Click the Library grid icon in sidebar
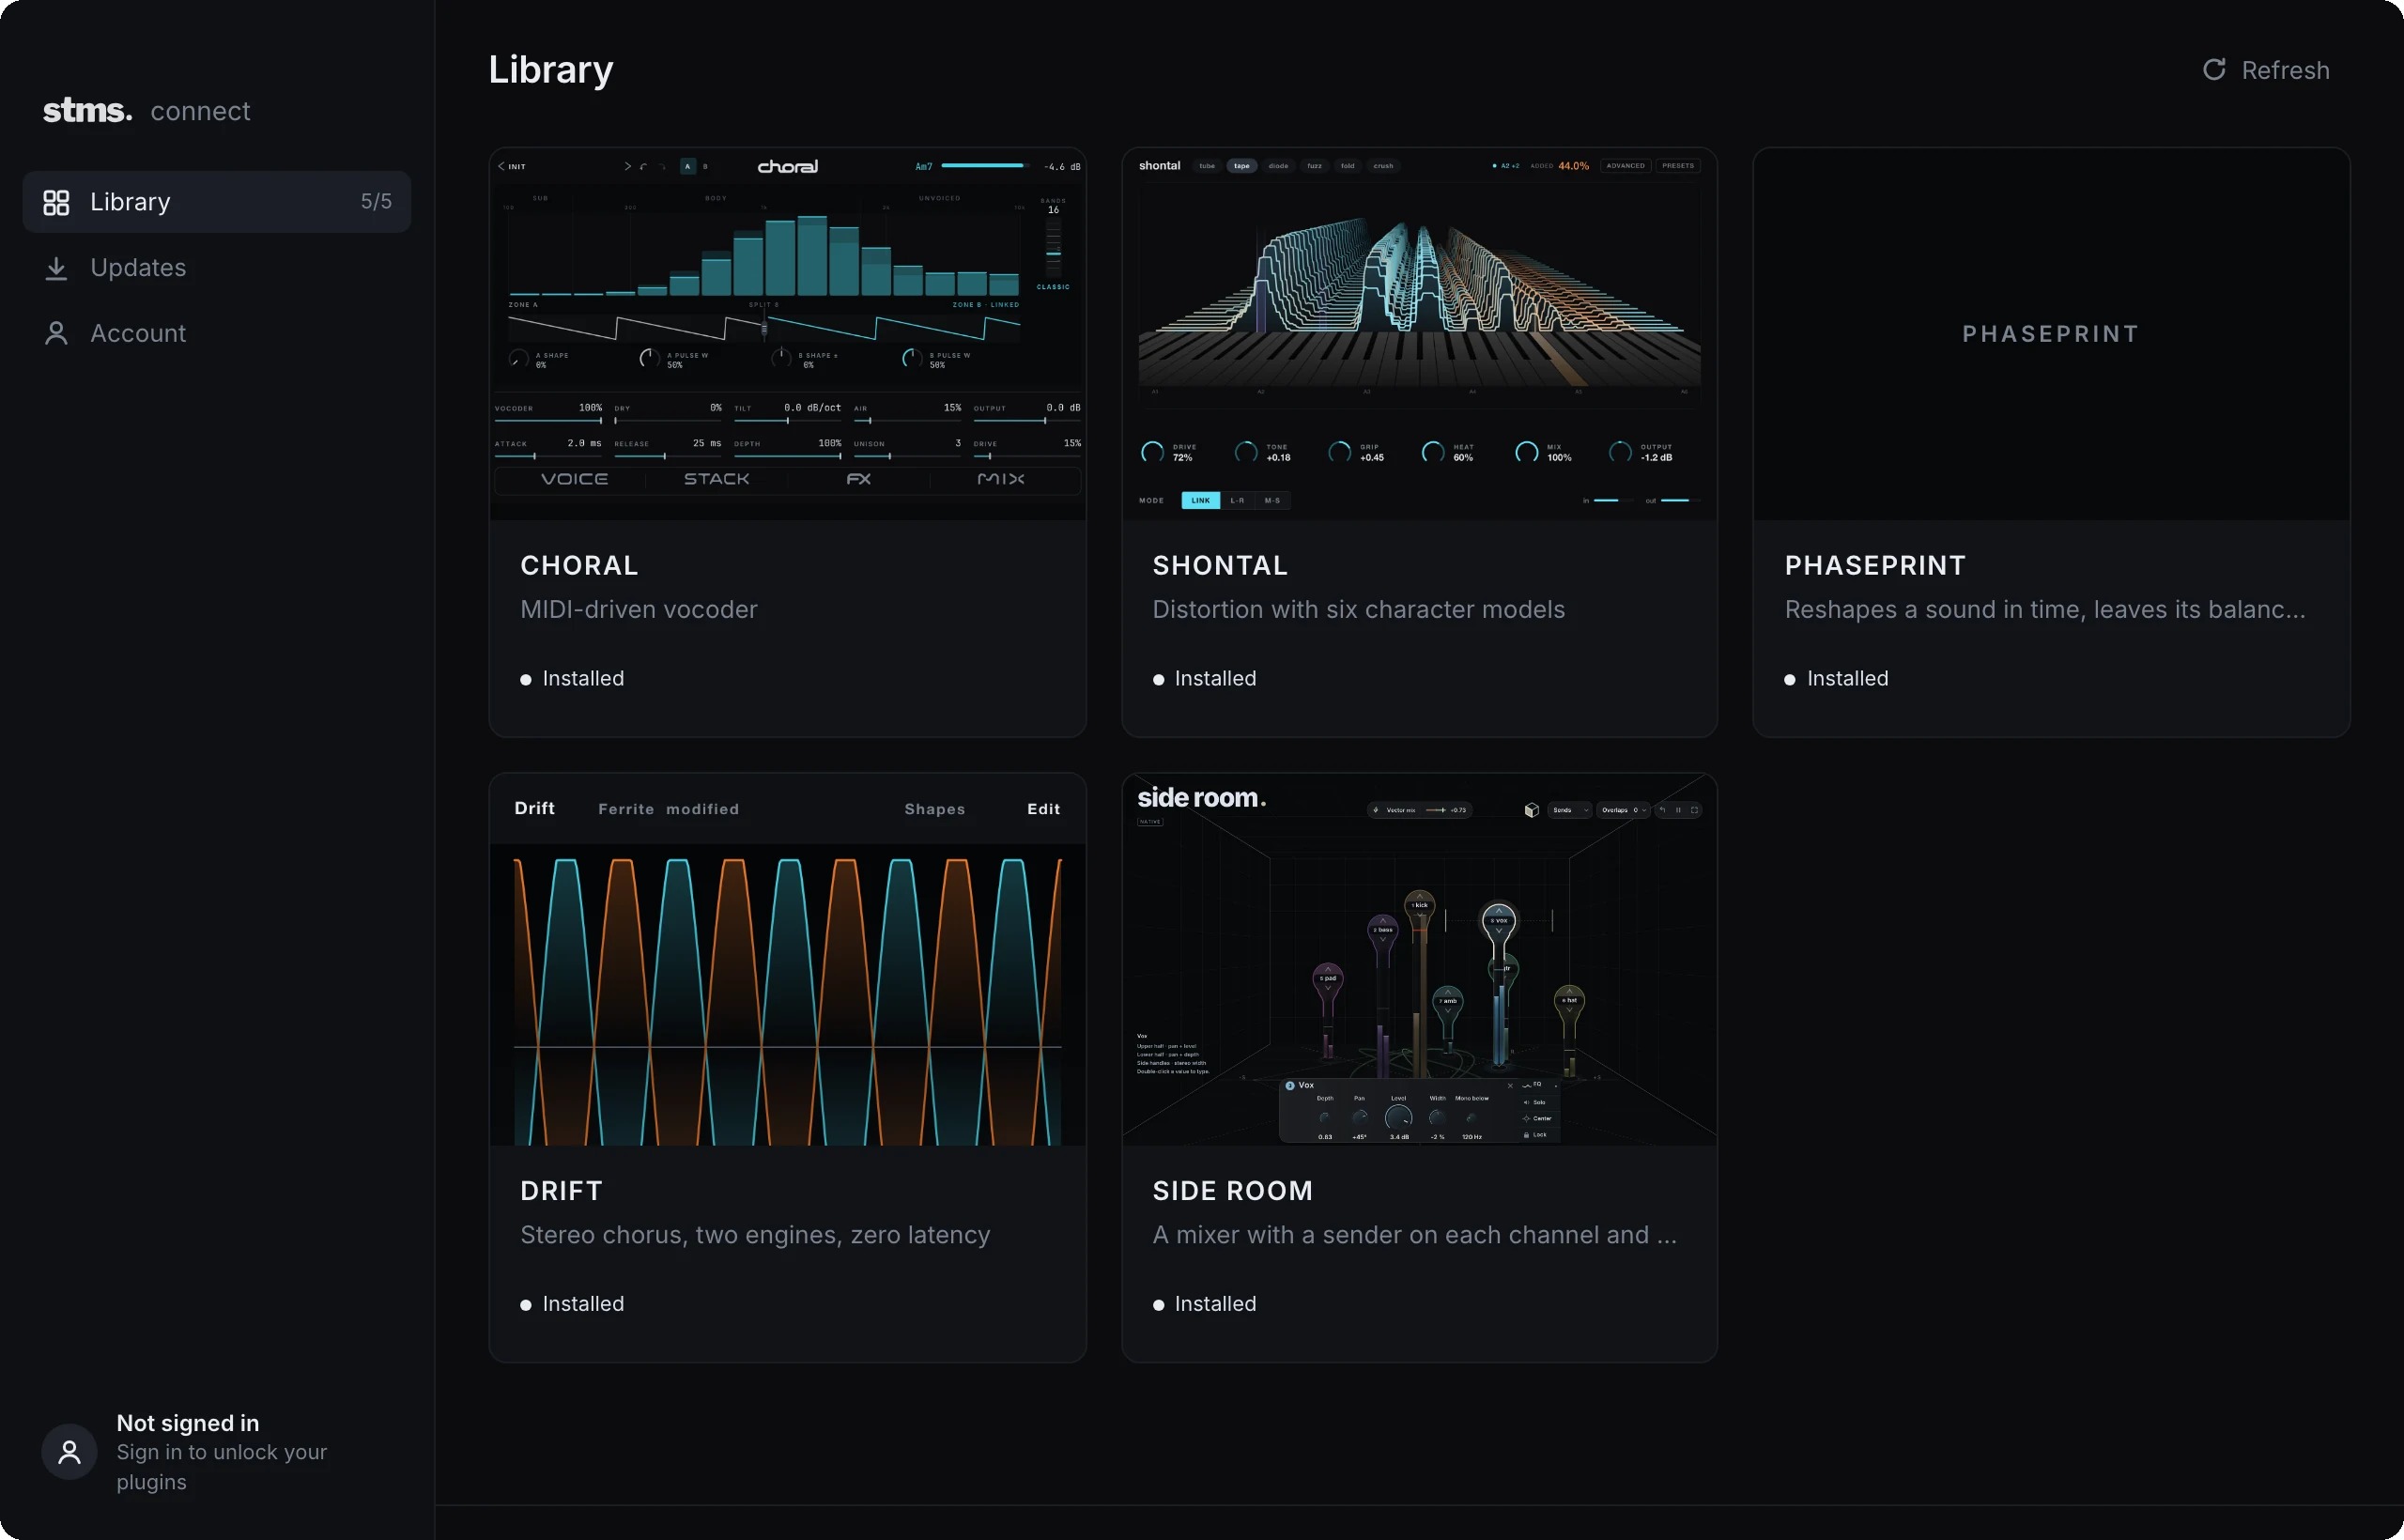2404x1540 pixels. pos(56,202)
